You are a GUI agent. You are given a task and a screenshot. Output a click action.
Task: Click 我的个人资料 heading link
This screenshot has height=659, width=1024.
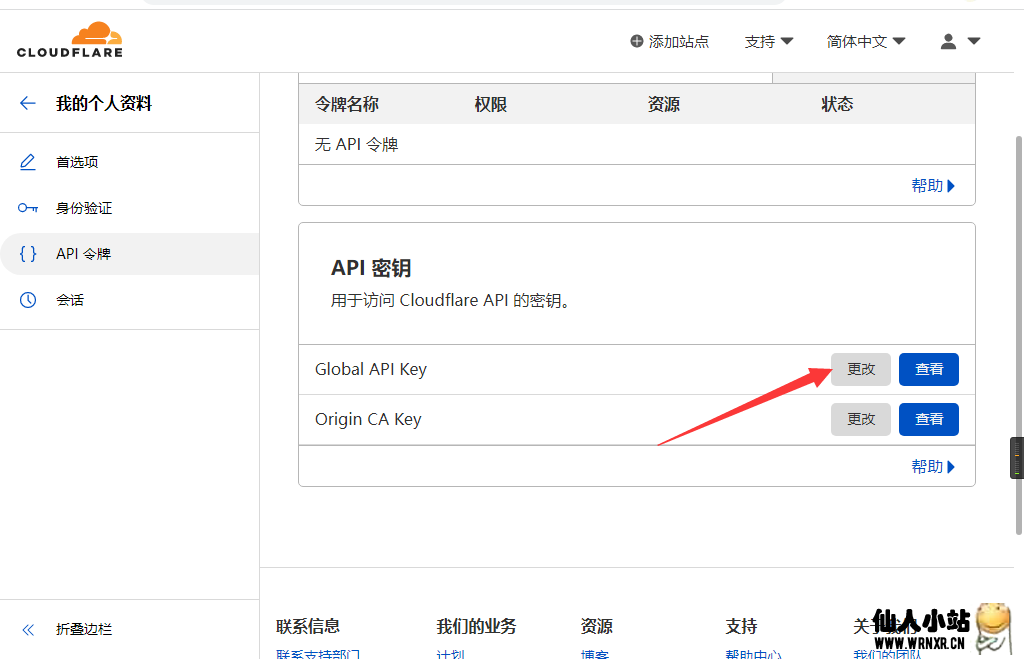tap(104, 103)
